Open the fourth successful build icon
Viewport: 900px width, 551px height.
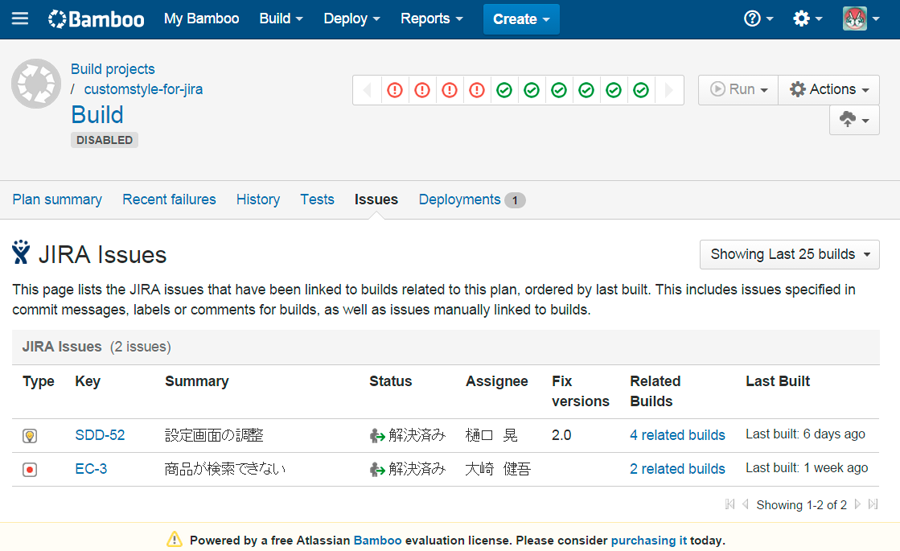point(586,90)
